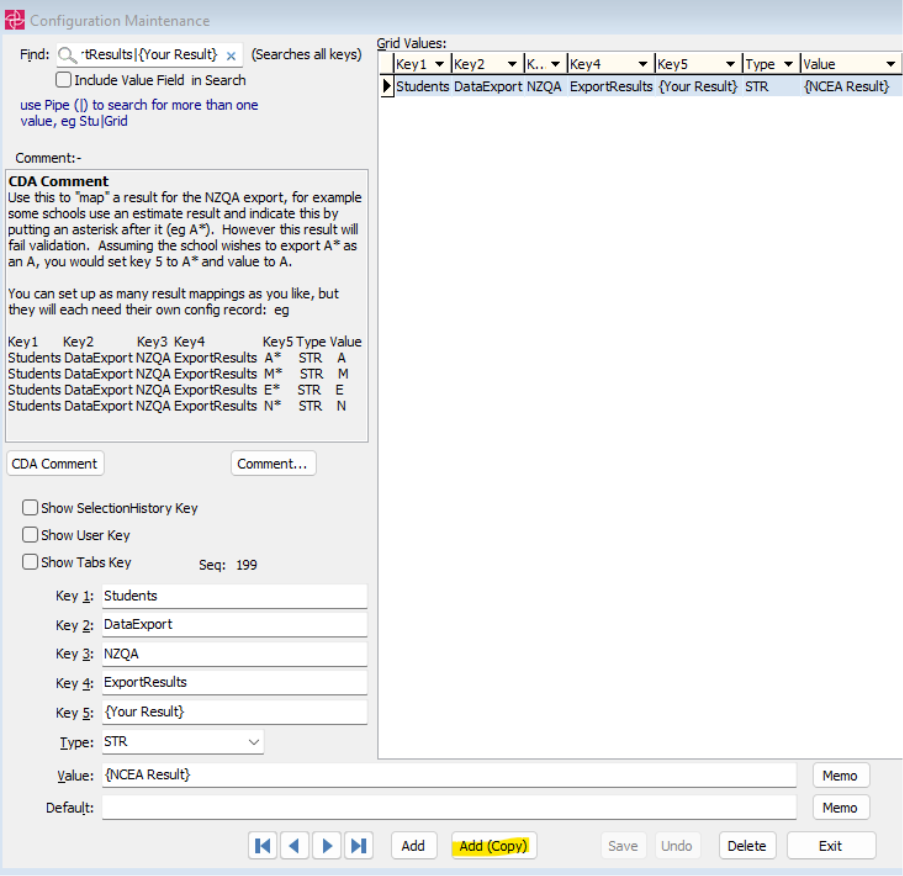Click the Key 3 field containing NZQA
The image size is (903, 876).
[x=234, y=654]
